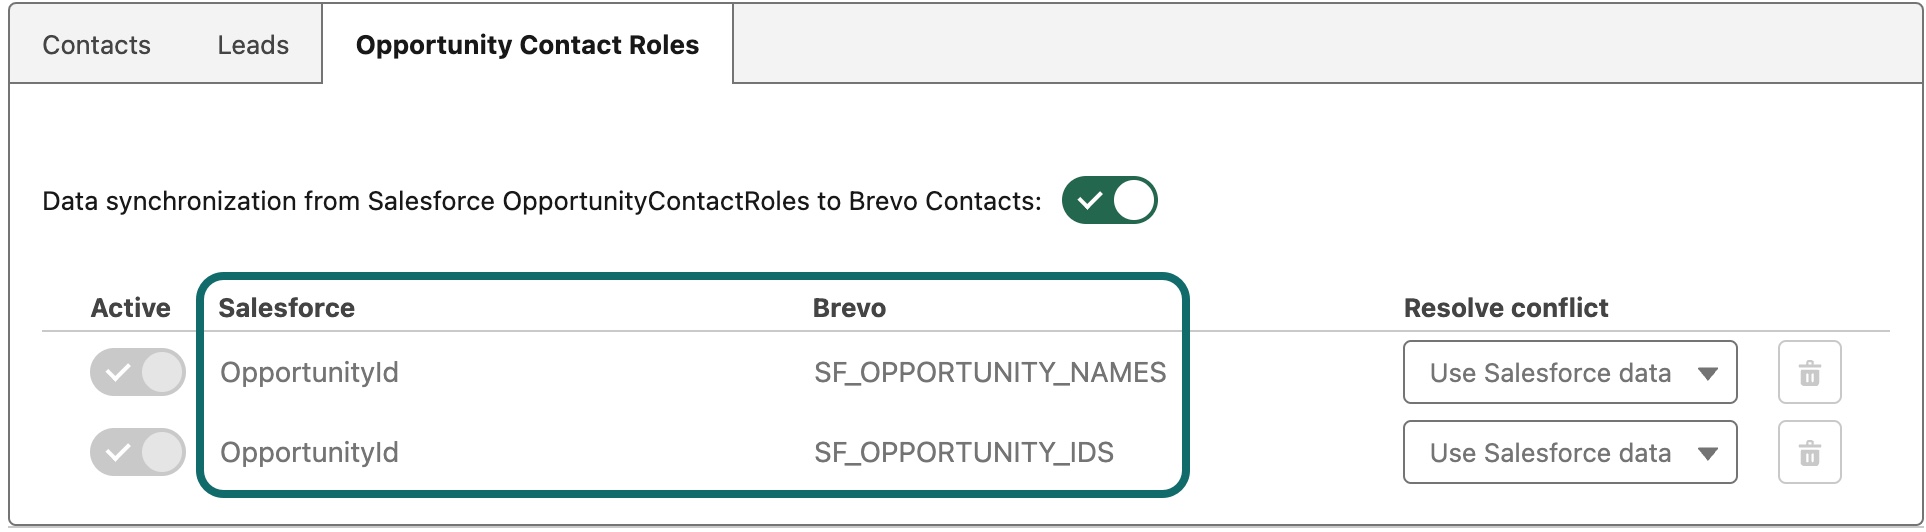Click the Resolve conflict column header

click(1505, 308)
